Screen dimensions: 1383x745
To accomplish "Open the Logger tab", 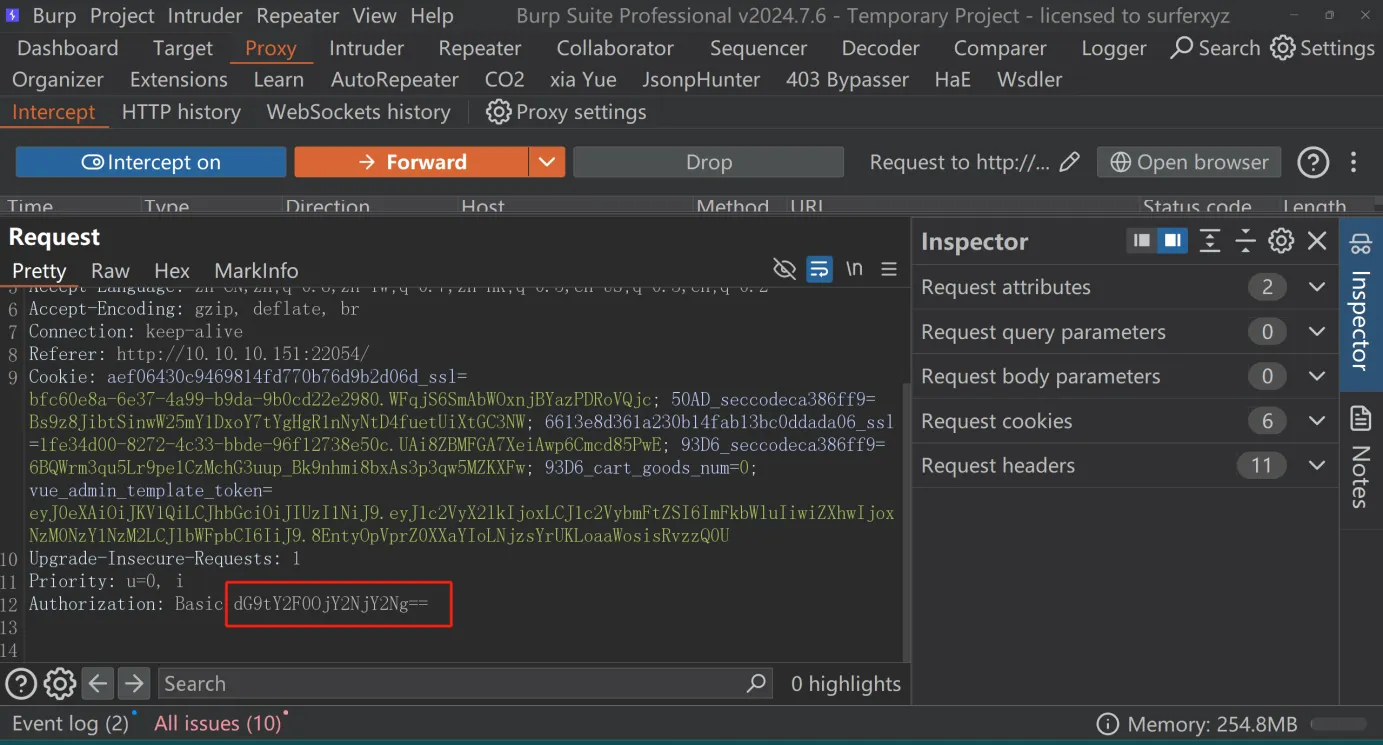I will point(1114,48).
